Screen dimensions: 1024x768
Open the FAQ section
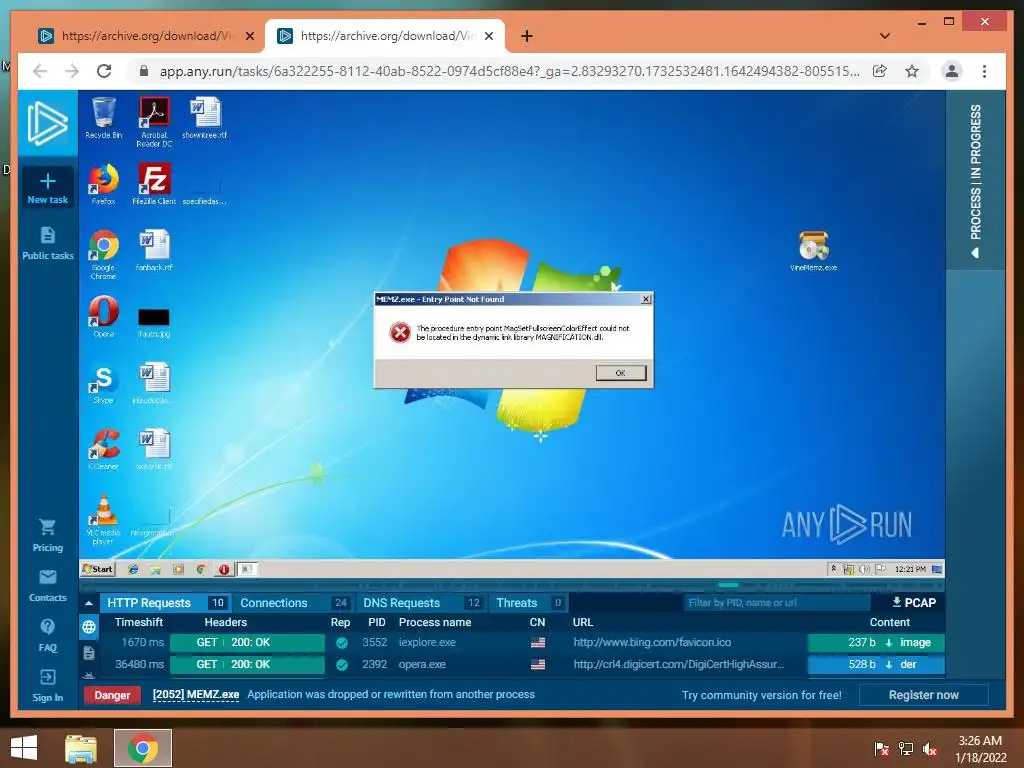tap(48, 635)
